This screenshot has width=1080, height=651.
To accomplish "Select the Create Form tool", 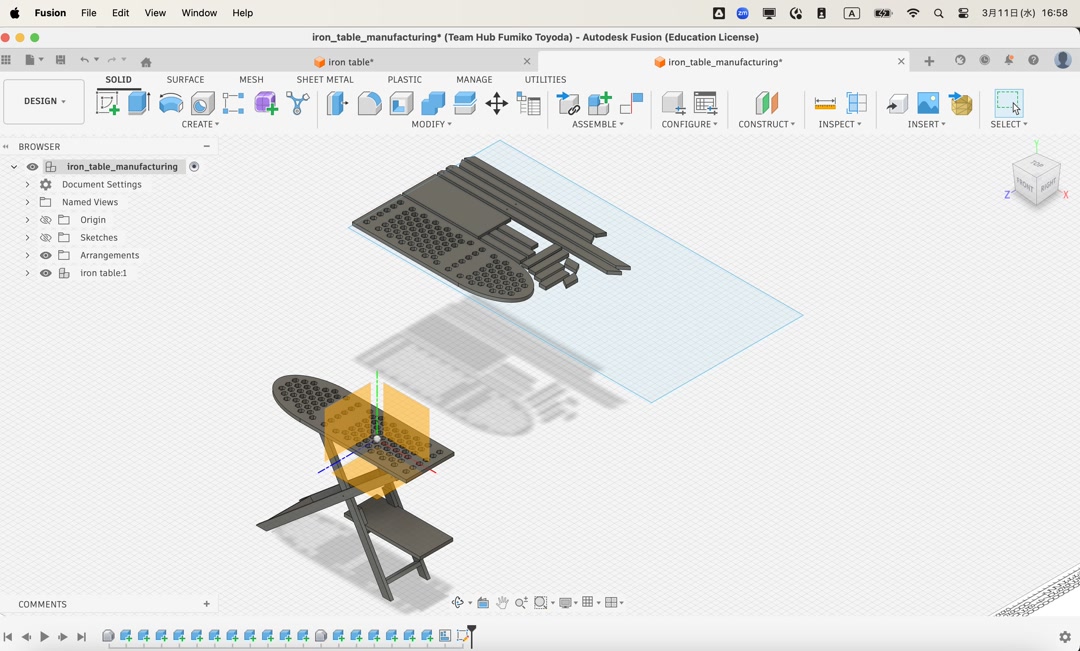I will point(266,103).
